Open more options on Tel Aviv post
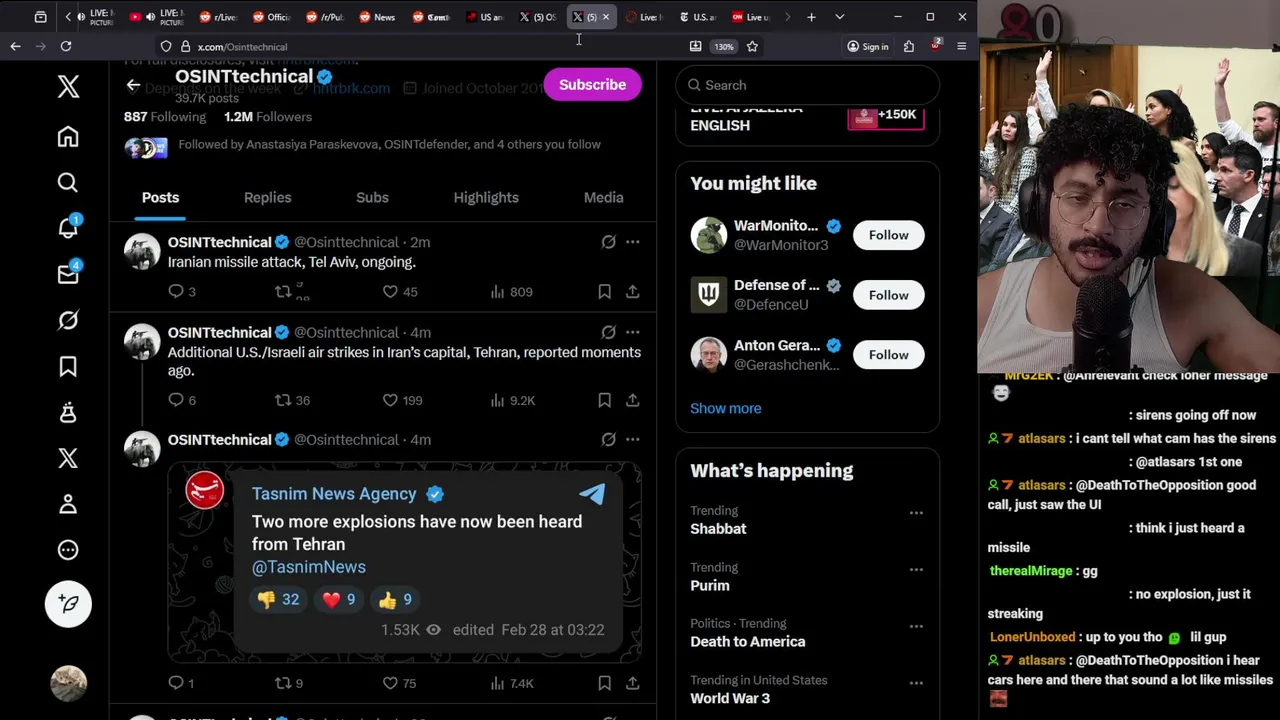 click(632, 242)
